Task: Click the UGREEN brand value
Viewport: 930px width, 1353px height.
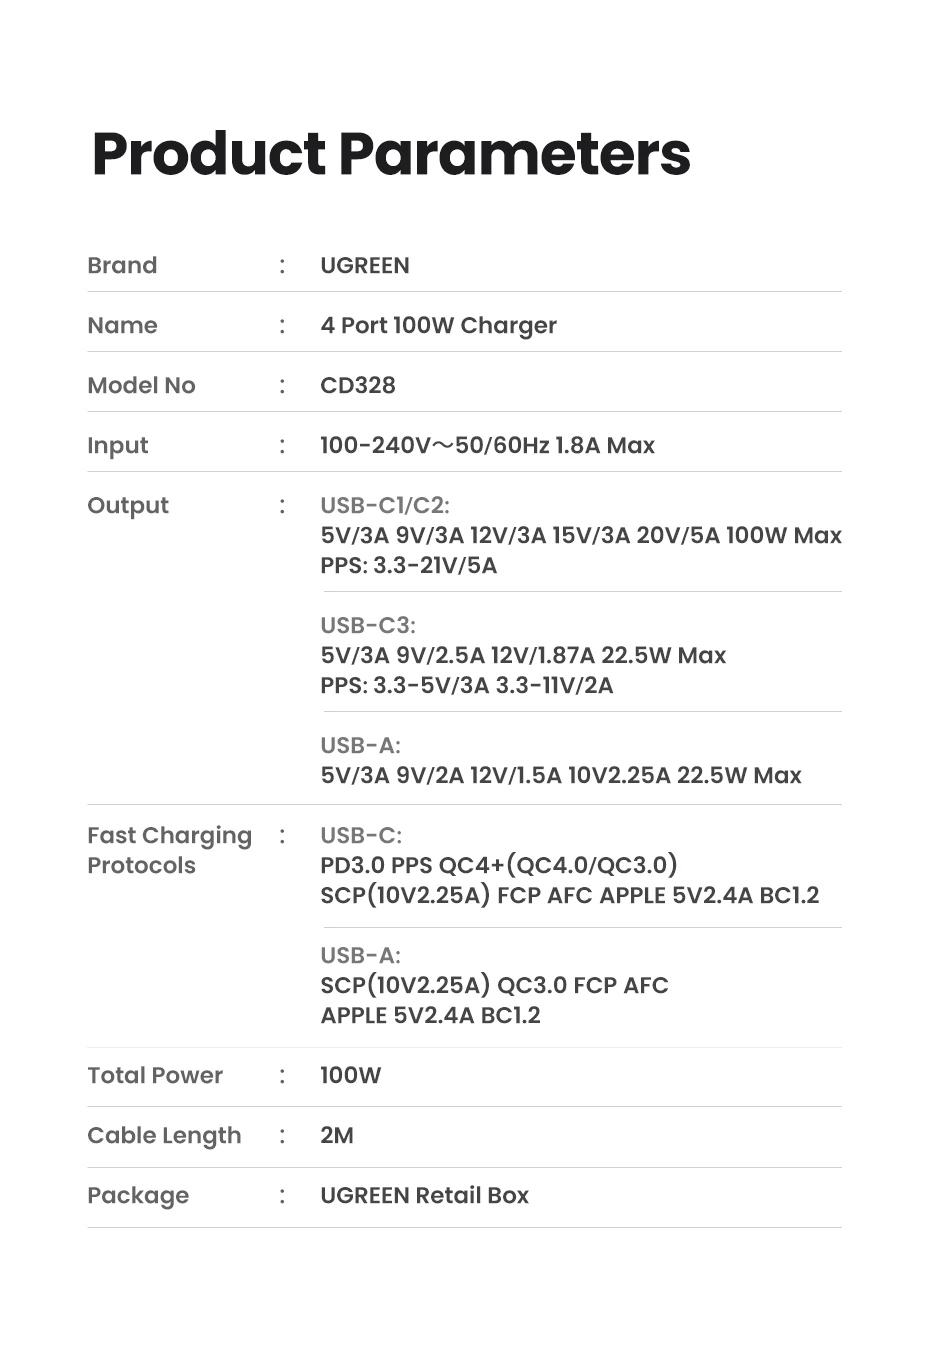Action: pos(365,265)
